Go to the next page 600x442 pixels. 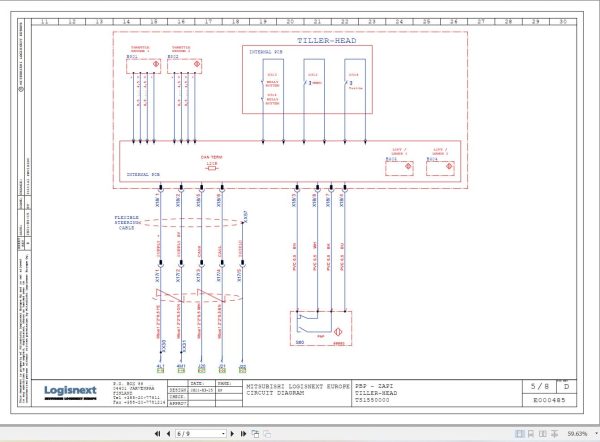pyautogui.click(x=232, y=434)
